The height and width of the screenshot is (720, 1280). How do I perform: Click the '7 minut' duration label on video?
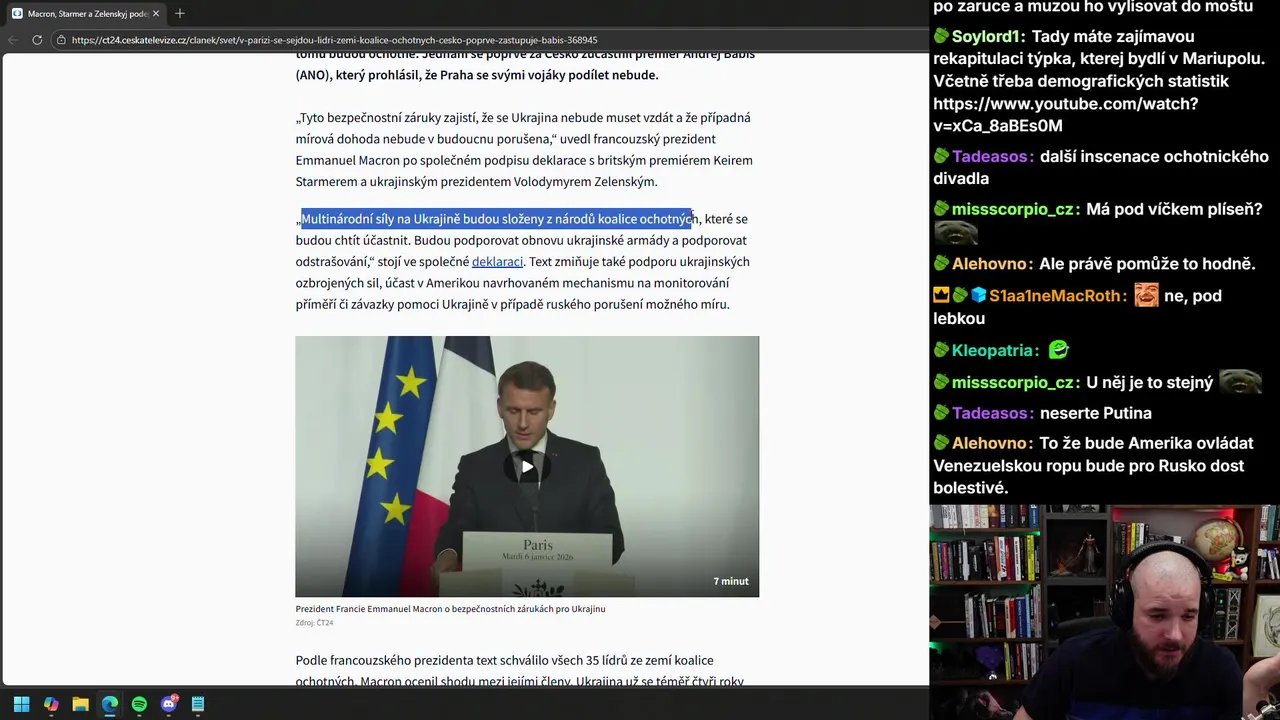tap(731, 581)
